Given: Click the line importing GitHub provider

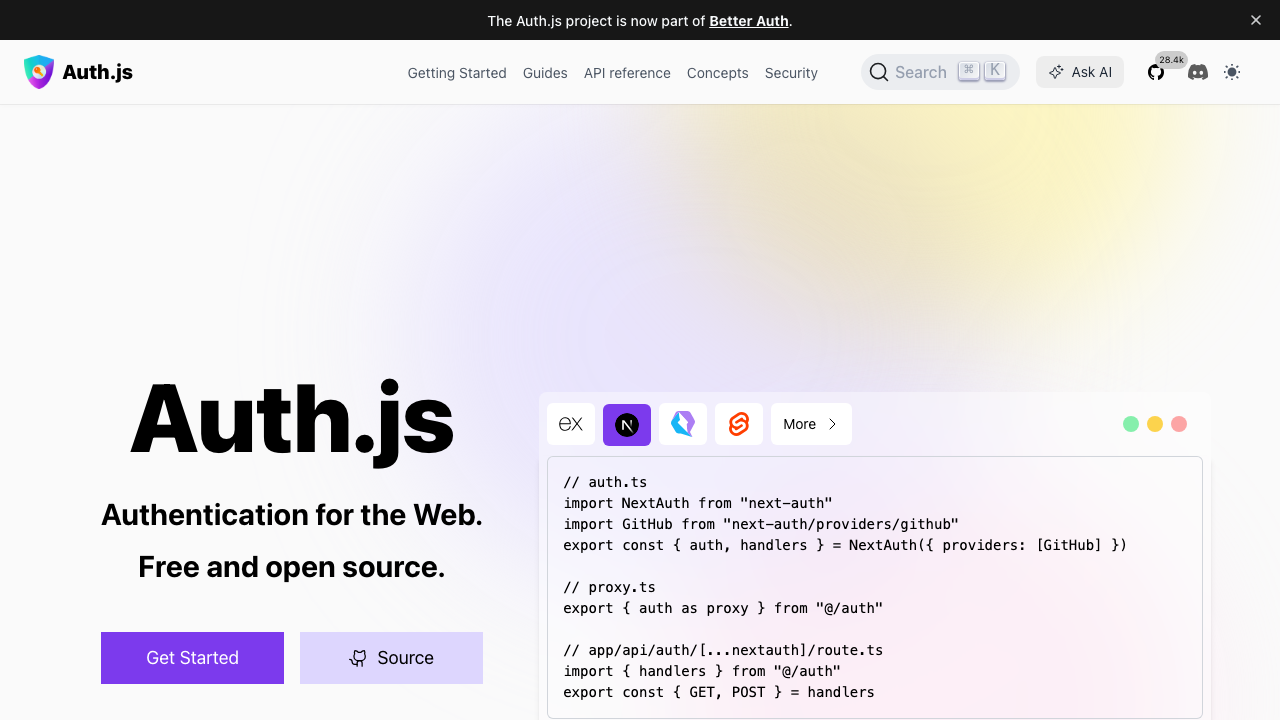Looking at the screenshot, I should (761, 524).
